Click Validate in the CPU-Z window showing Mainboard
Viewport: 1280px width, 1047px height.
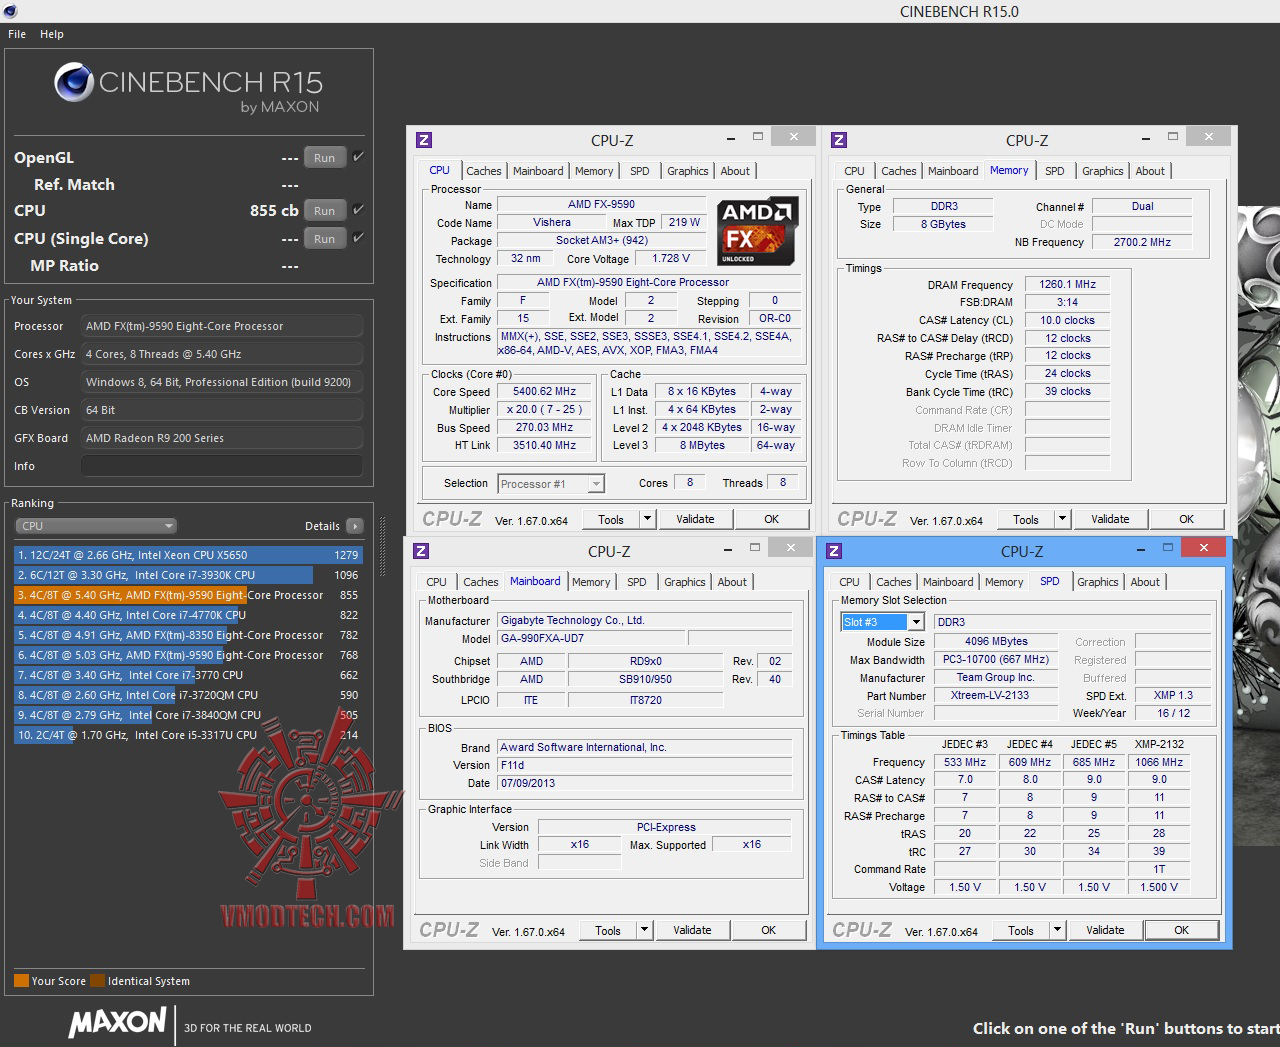692,930
